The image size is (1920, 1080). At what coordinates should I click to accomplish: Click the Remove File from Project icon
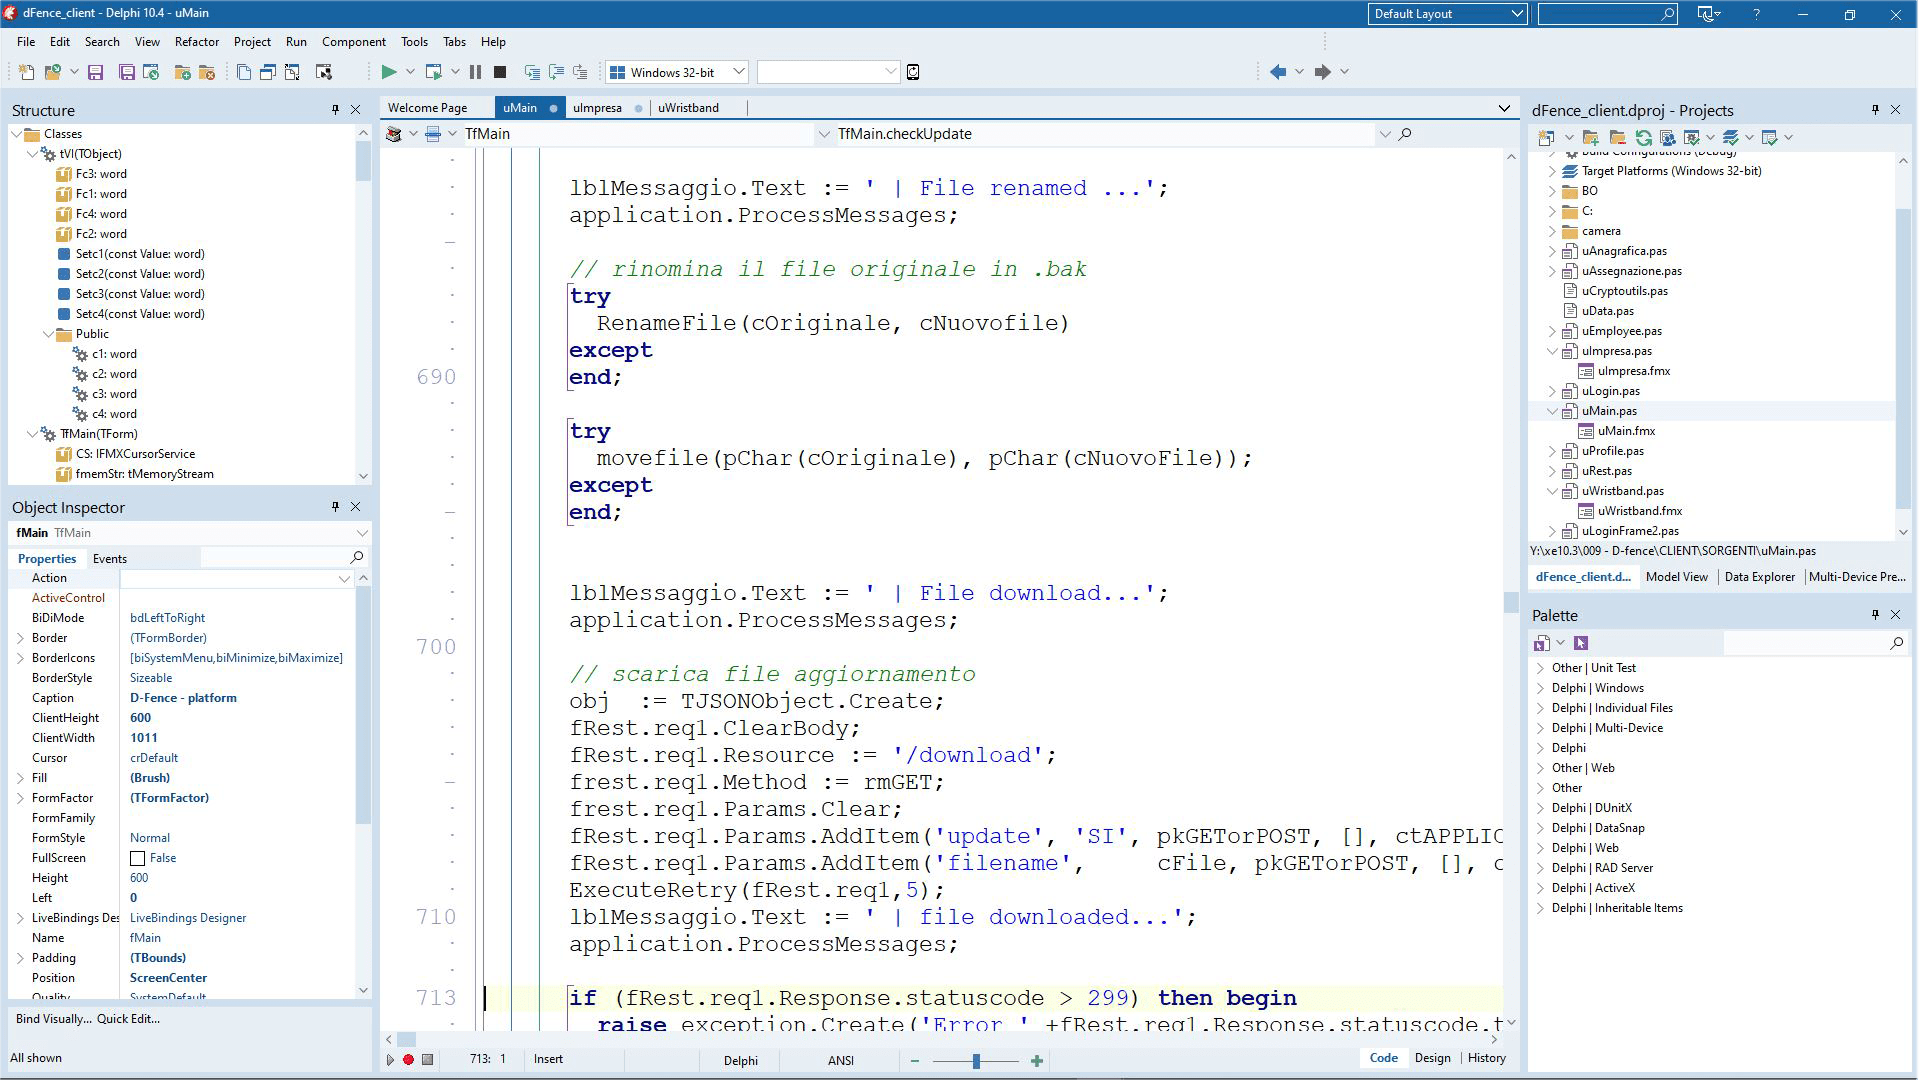coord(207,72)
